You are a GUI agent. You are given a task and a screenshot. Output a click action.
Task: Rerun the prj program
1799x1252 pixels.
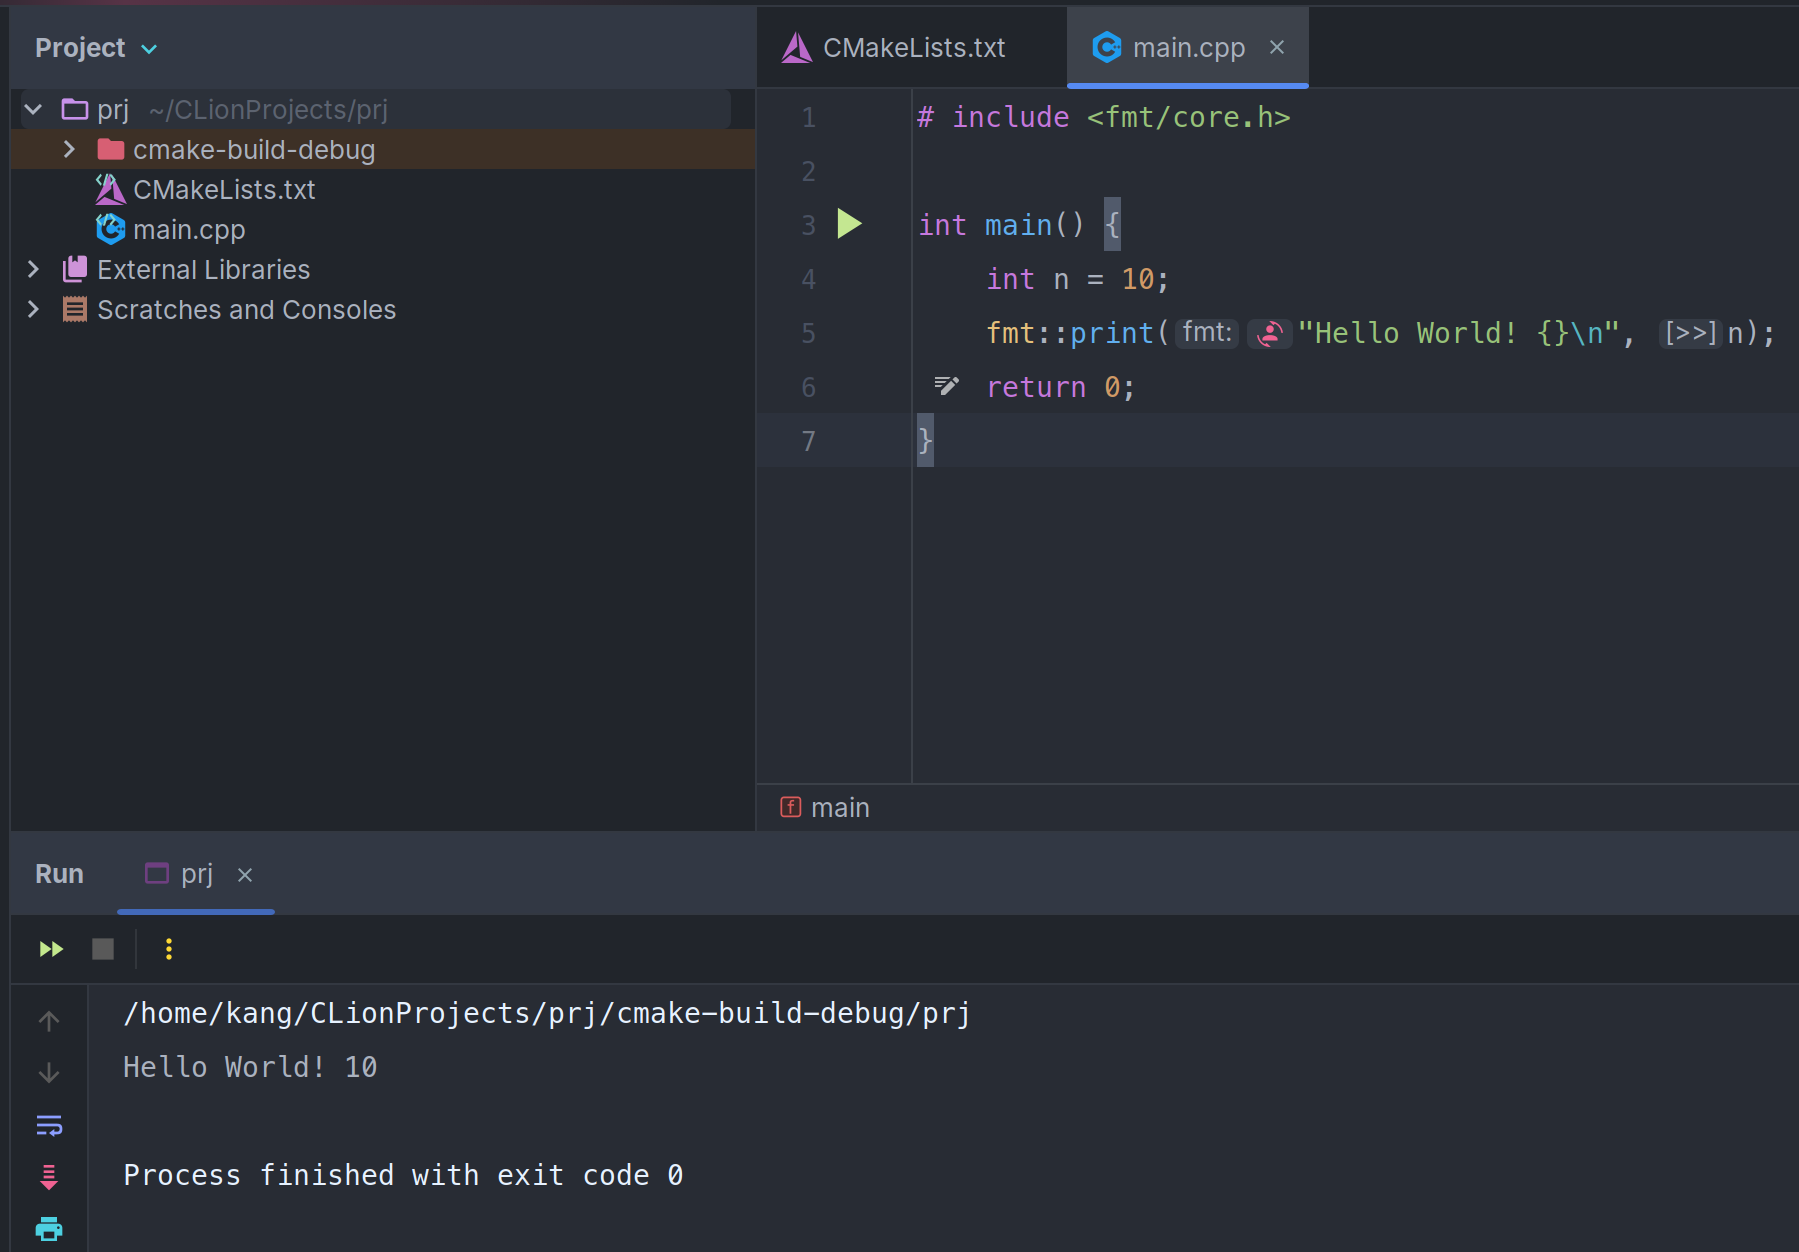coord(51,948)
